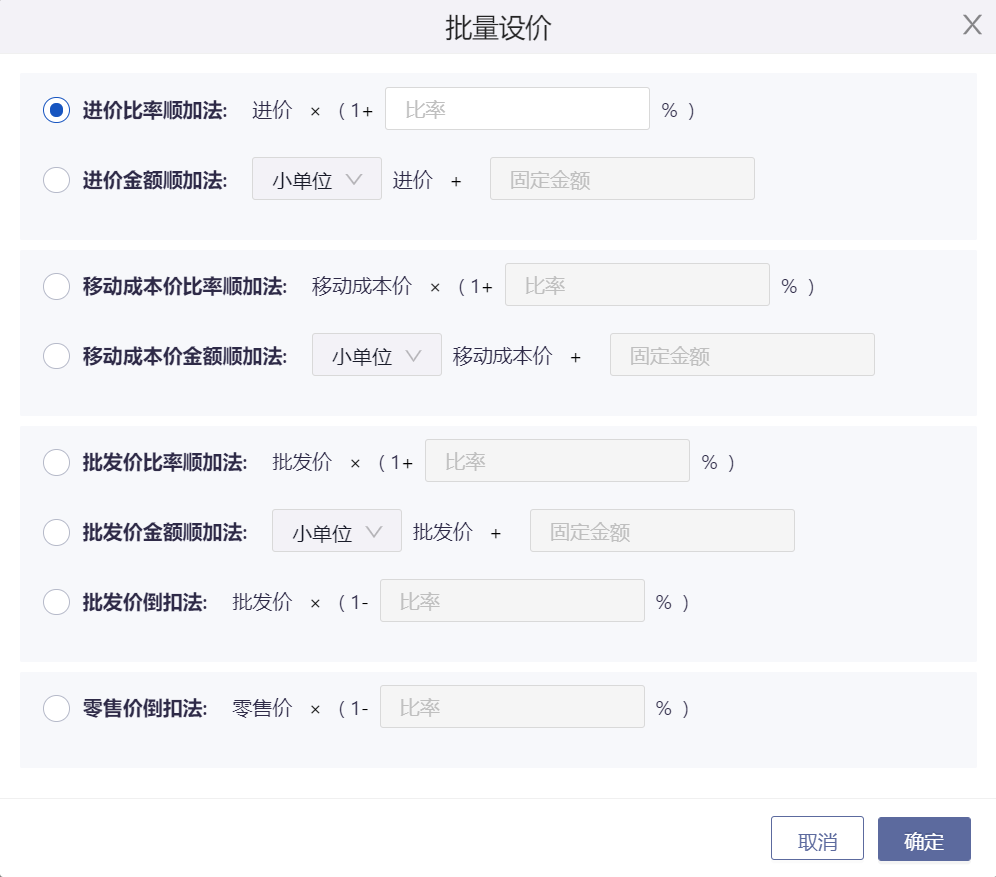Close the 批量设价 dialog with X
The width and height of the screenshot is (996, 877).
972,26
